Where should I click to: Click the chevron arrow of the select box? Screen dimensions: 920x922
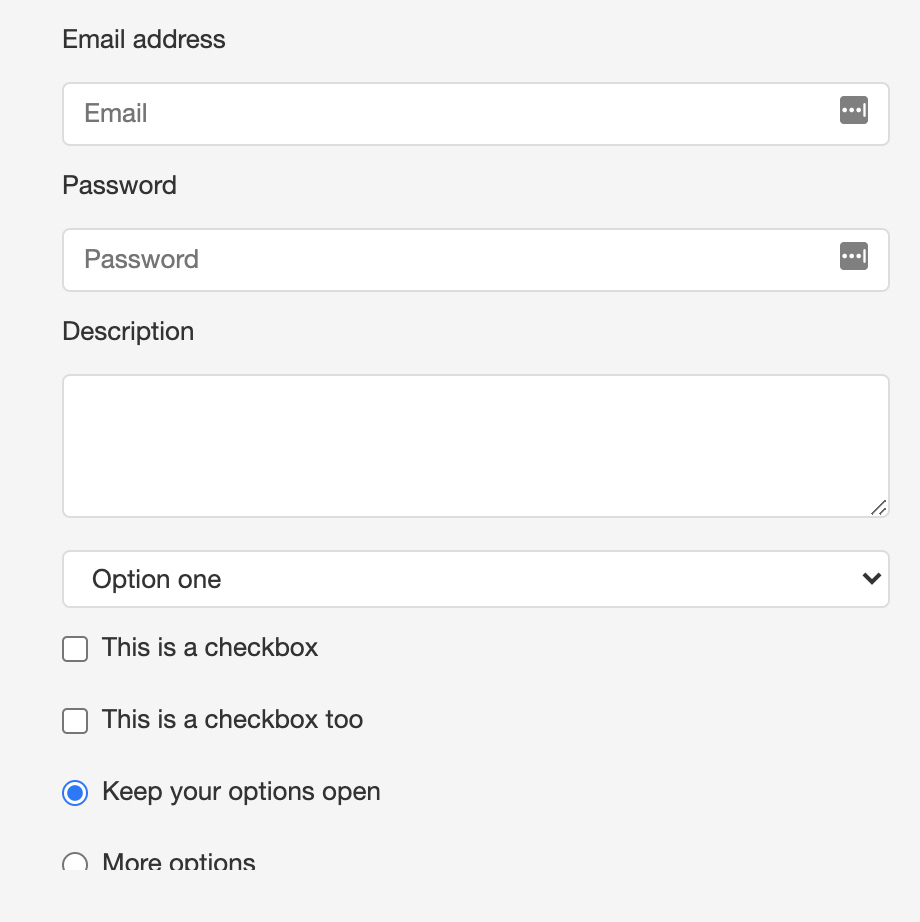872,579
